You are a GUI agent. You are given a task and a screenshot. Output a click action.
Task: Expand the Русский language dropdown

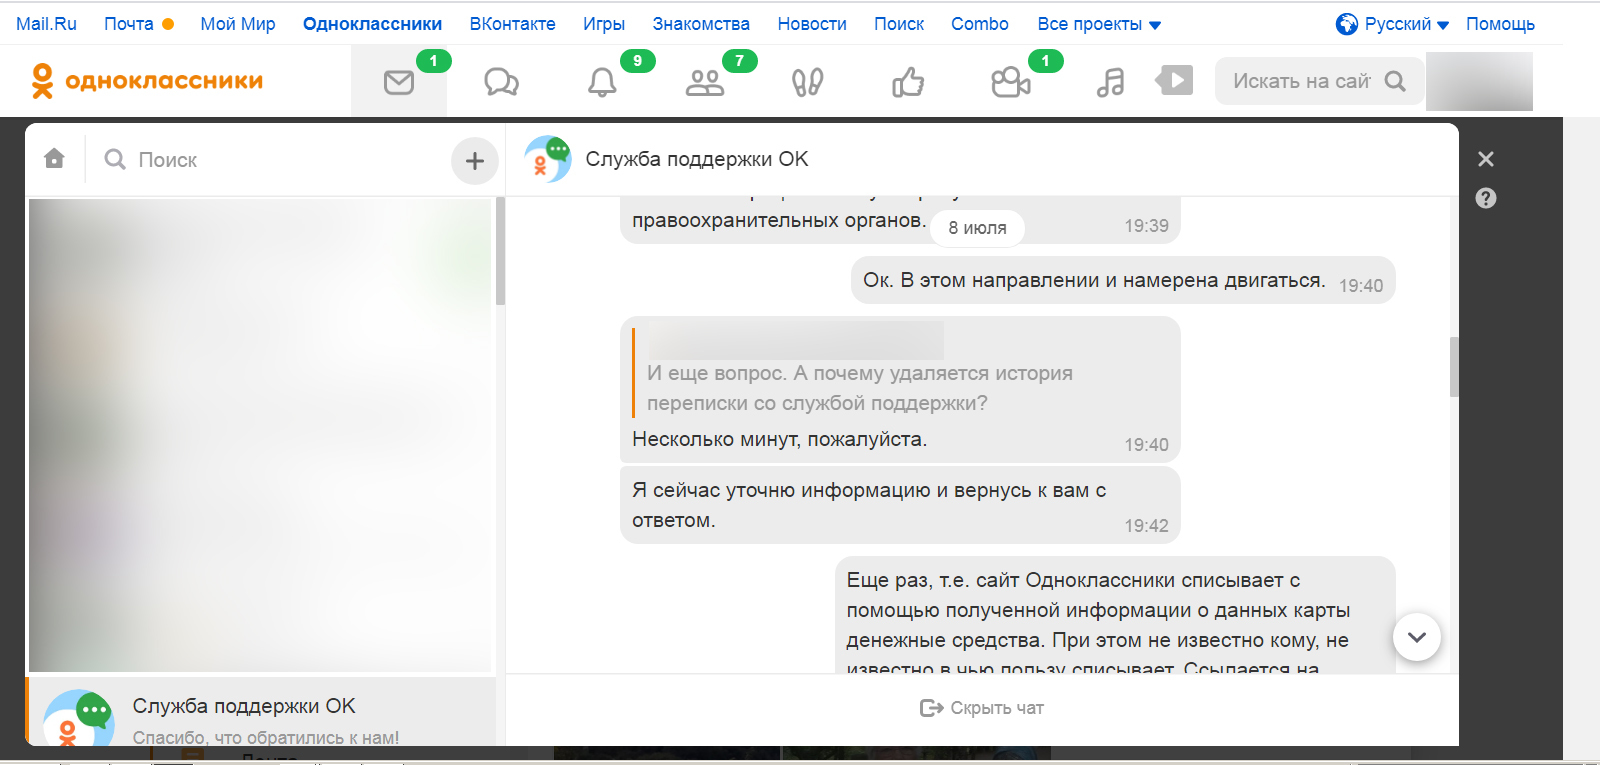click(x=1393, y=24)
